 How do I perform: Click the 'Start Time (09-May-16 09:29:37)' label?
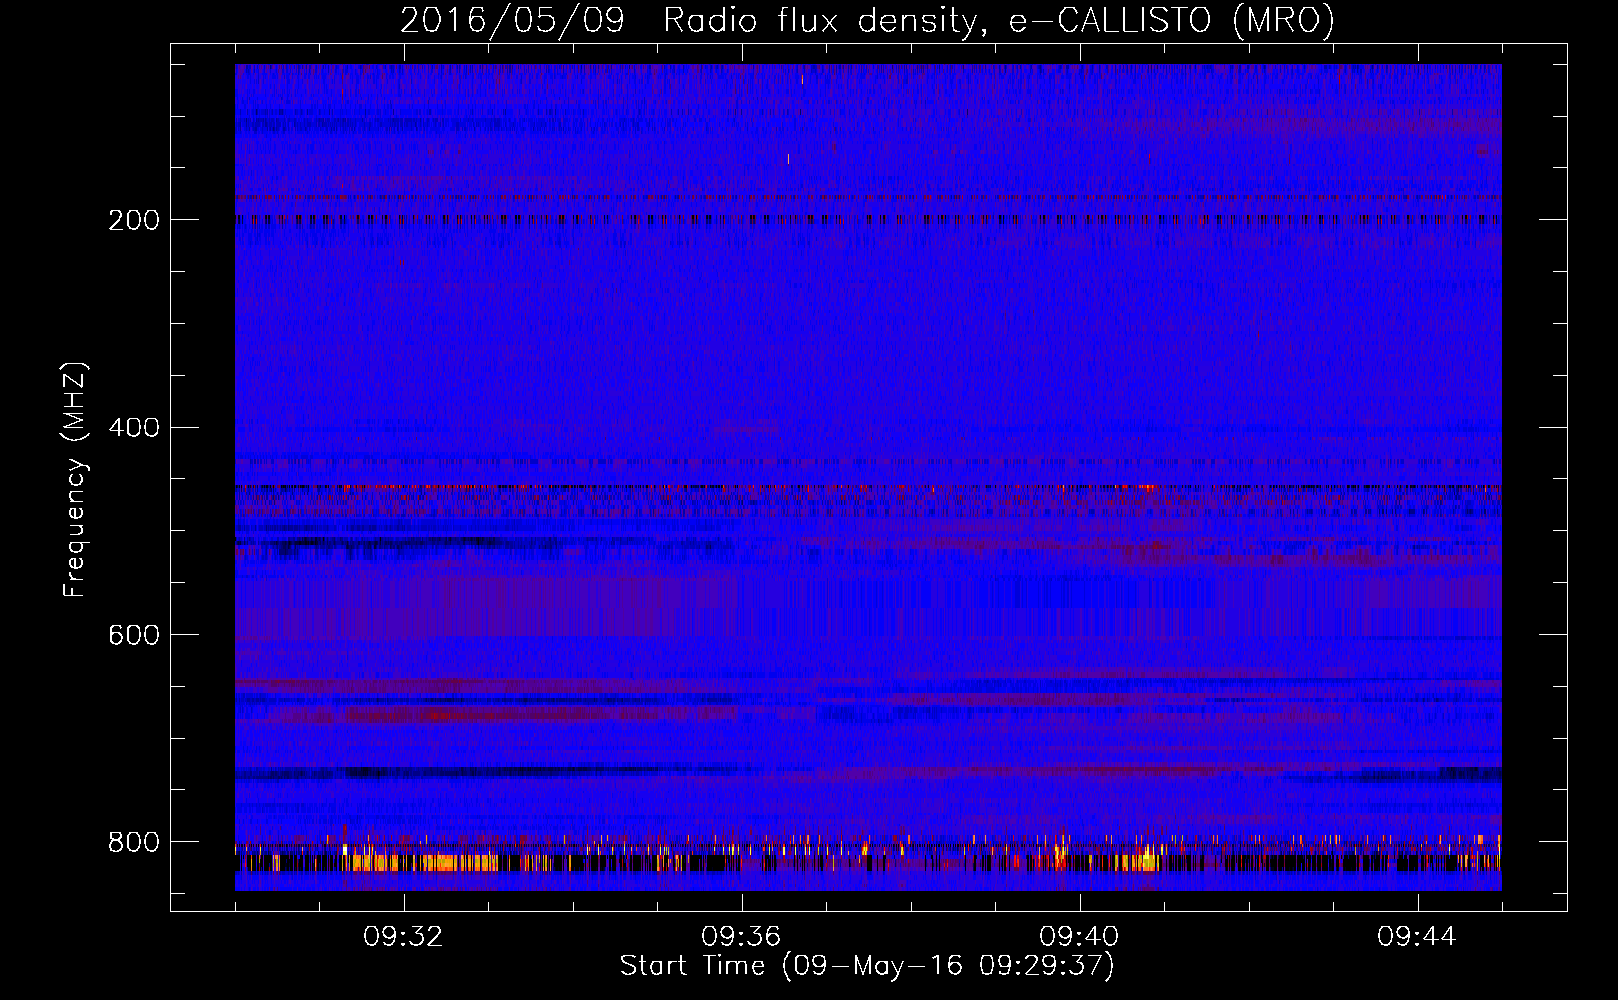click(x=867, y=966)
